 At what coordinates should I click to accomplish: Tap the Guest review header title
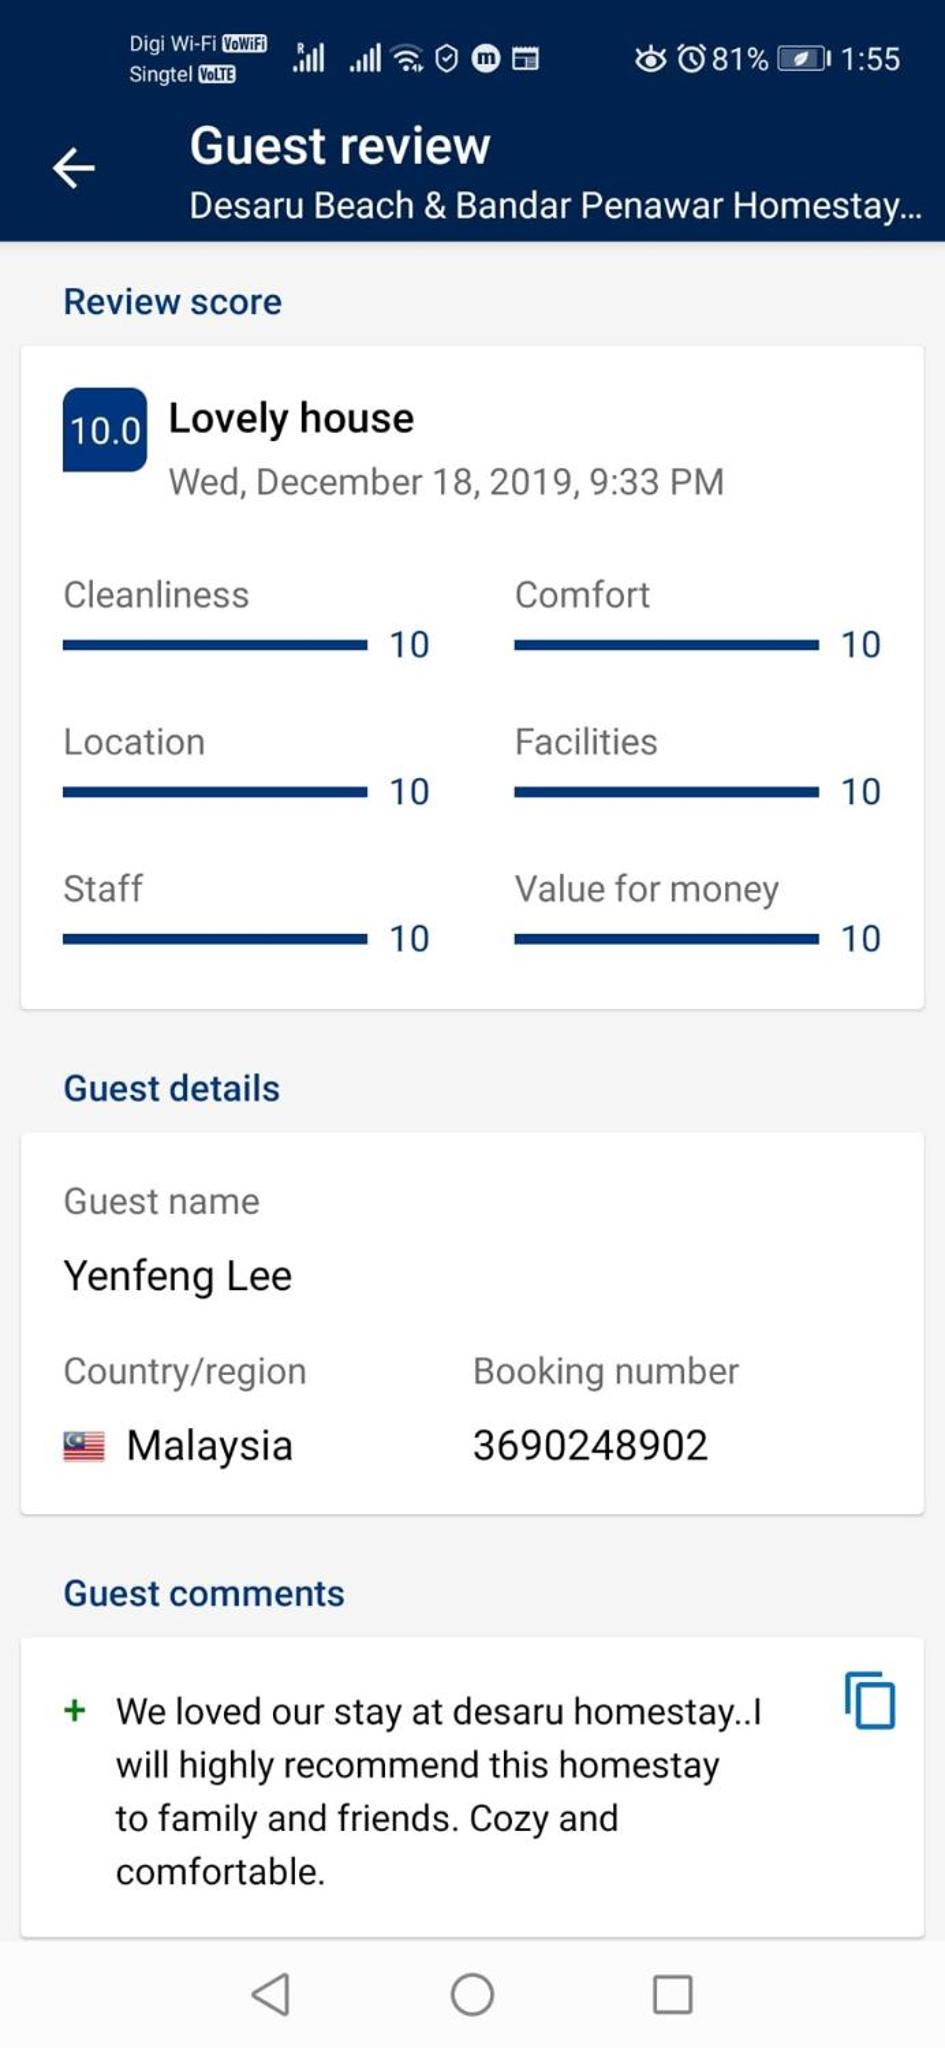340,146
